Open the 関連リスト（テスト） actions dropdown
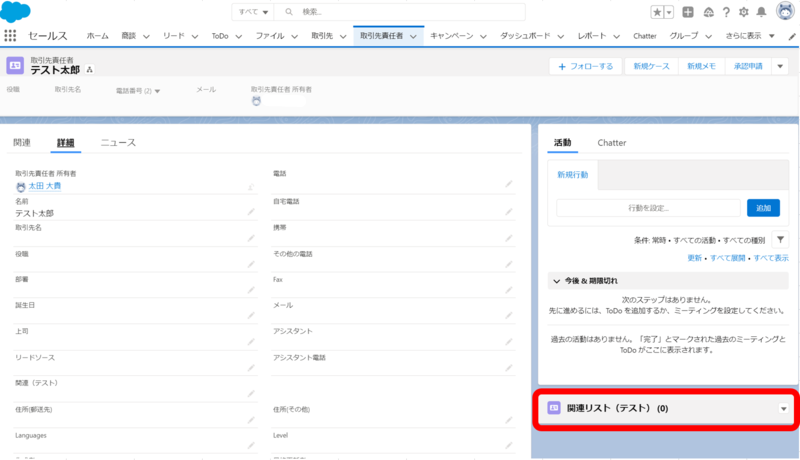The image size is (800, 460). (784, 408)
